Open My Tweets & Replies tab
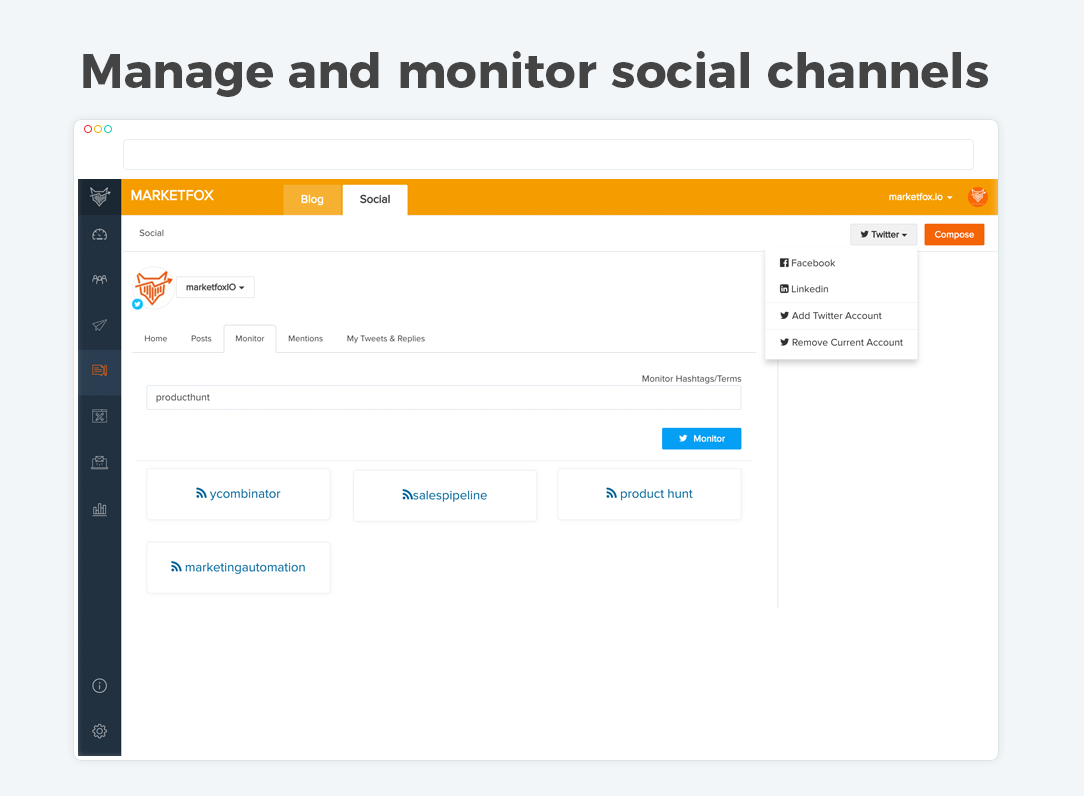1084x796 pixels. coord(386,339)
